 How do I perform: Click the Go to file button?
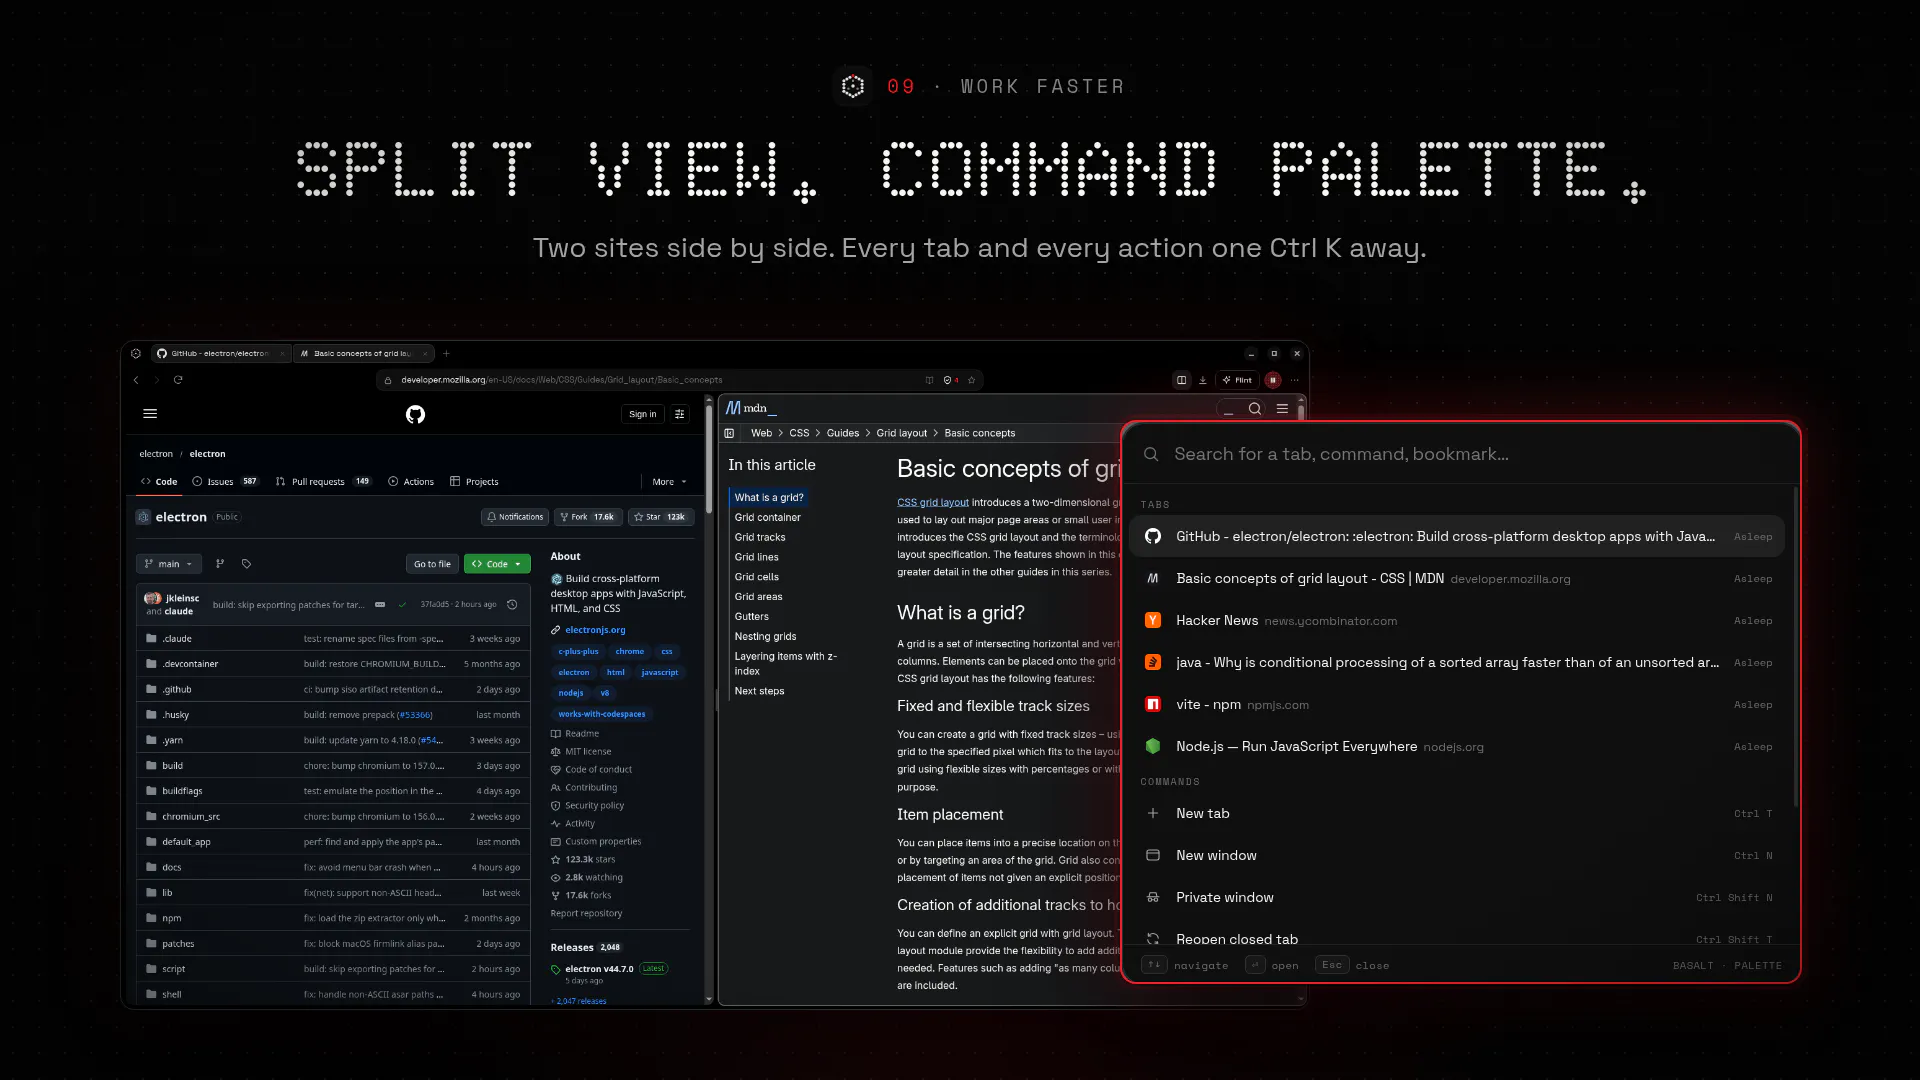coord(432,564)
